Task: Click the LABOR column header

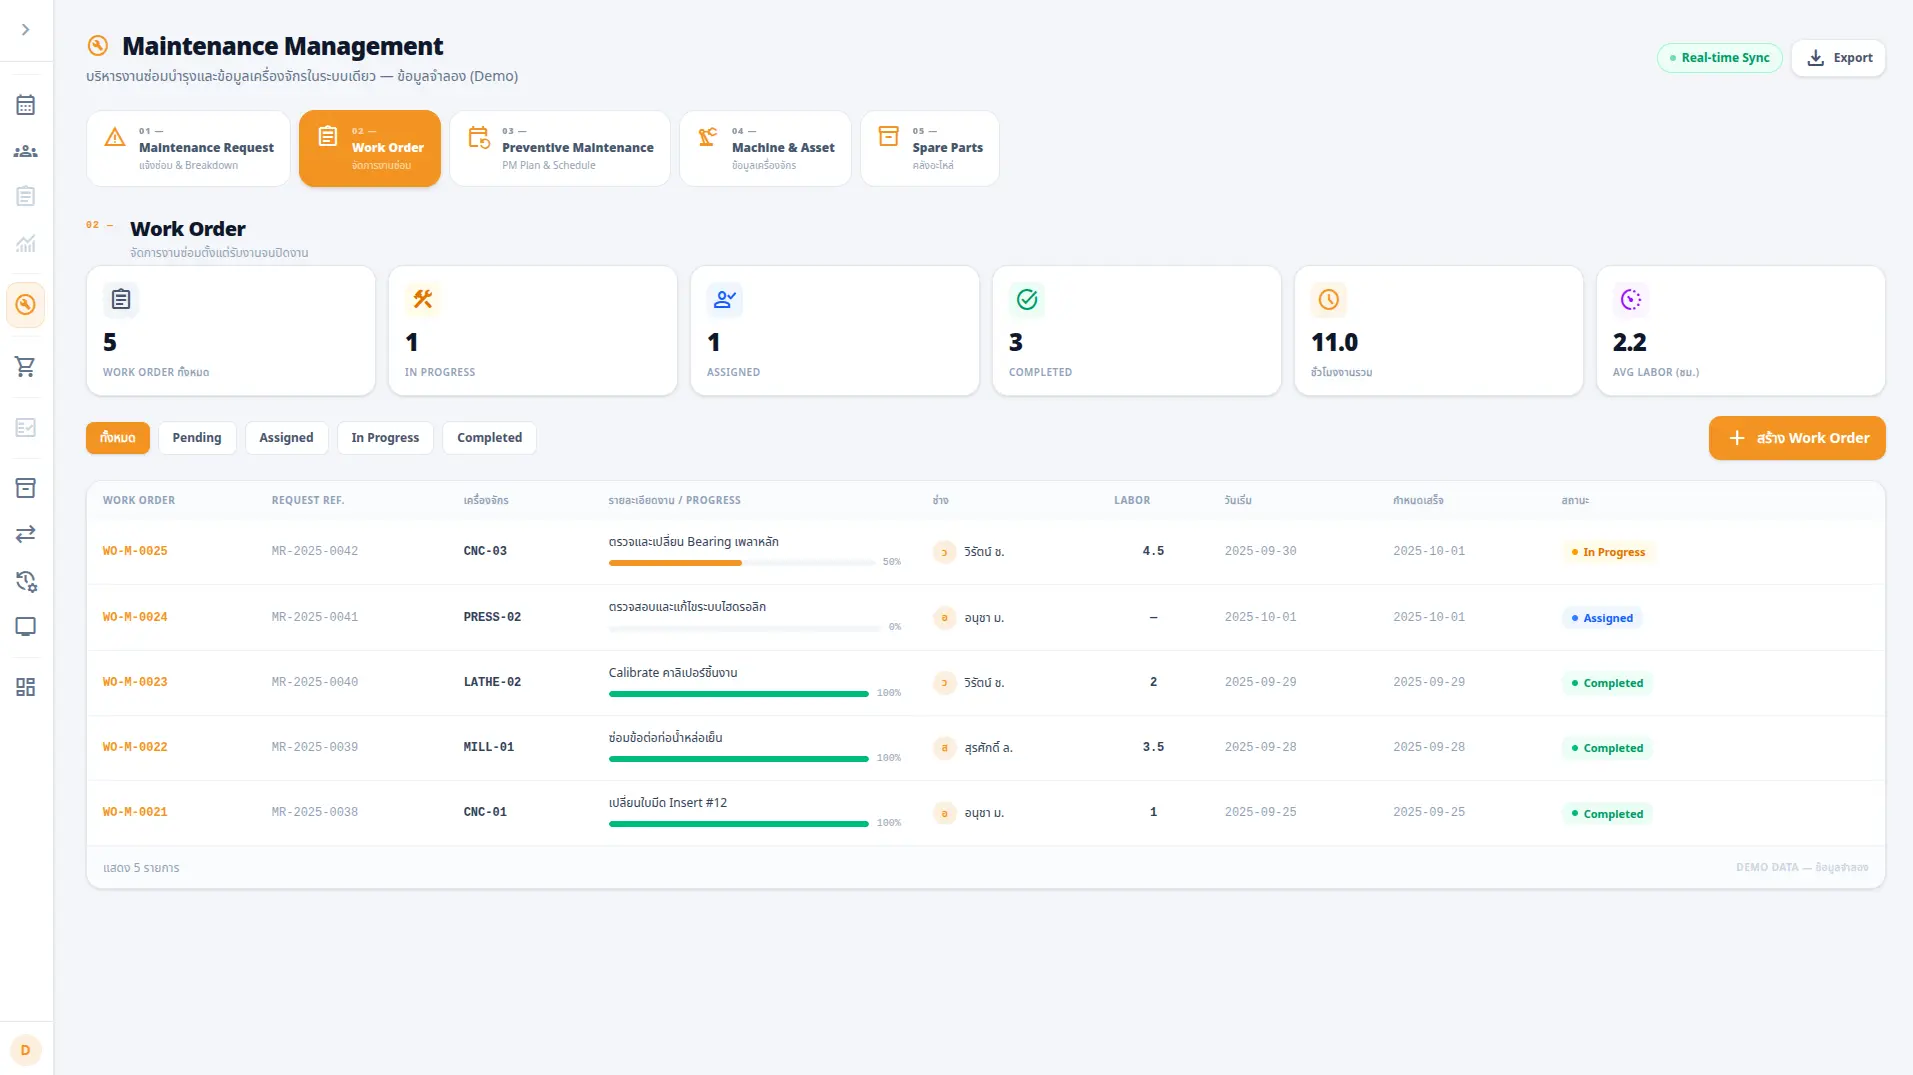Action: click(x=1132, y=500)
